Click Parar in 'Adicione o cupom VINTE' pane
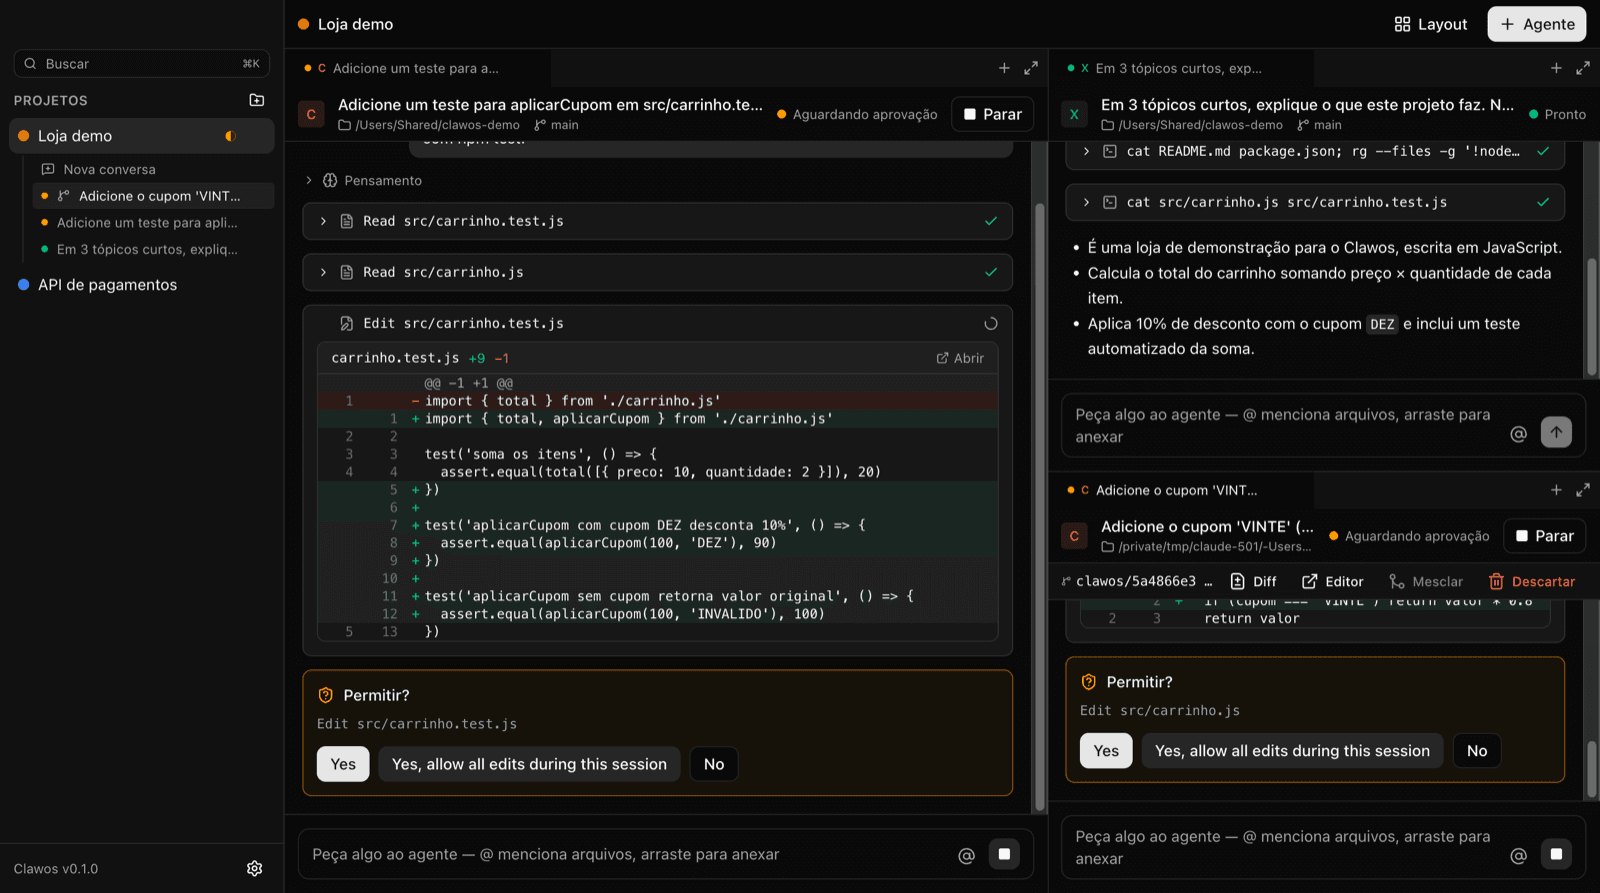Screen dimensions: 1600x893 click(x=1545, y=536)
